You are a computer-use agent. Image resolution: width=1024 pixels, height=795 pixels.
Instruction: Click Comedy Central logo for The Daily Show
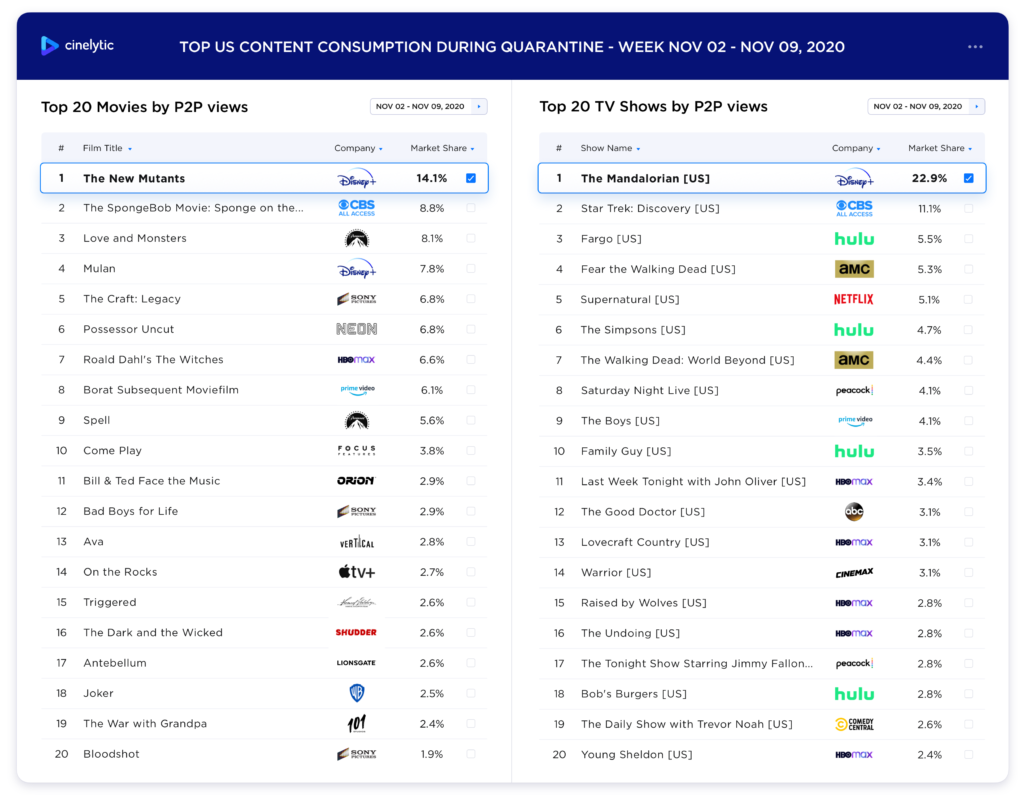(854, 724)
